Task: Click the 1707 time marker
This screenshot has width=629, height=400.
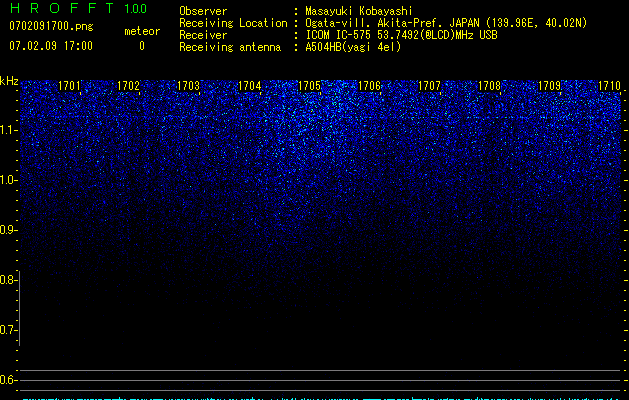Action: pyautogui.click(x=429, y=86)
